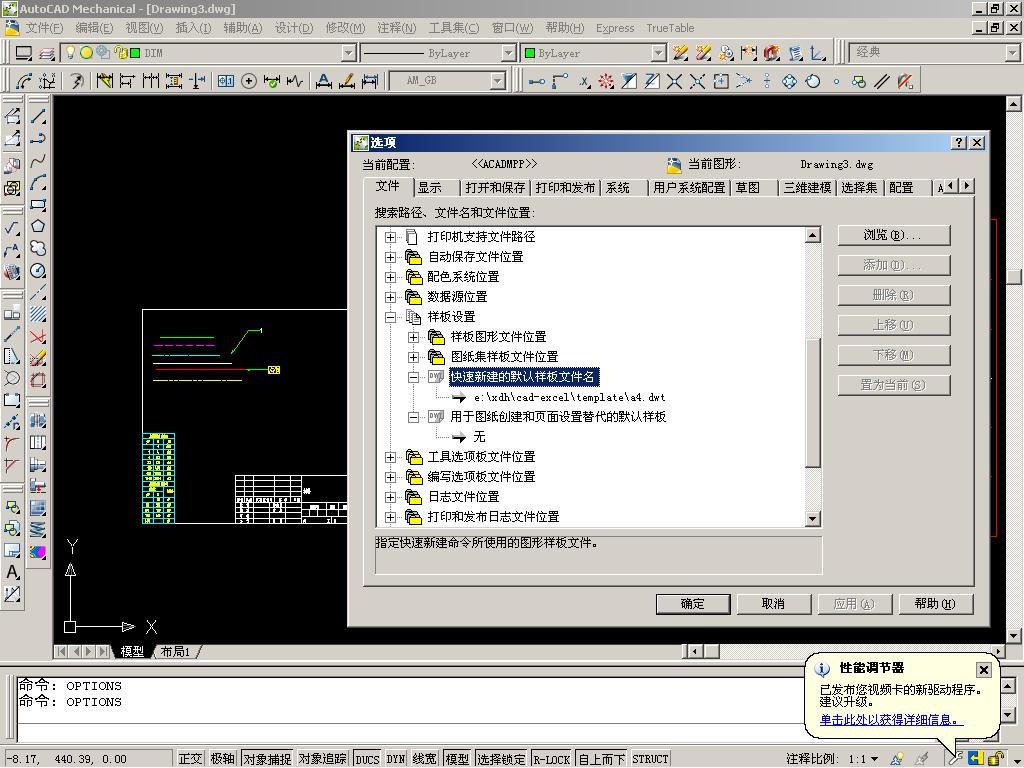Click the spring/coil tool icon
Image resolution: width=1024 pixels, height=768 pixels.
pos(38,530)
